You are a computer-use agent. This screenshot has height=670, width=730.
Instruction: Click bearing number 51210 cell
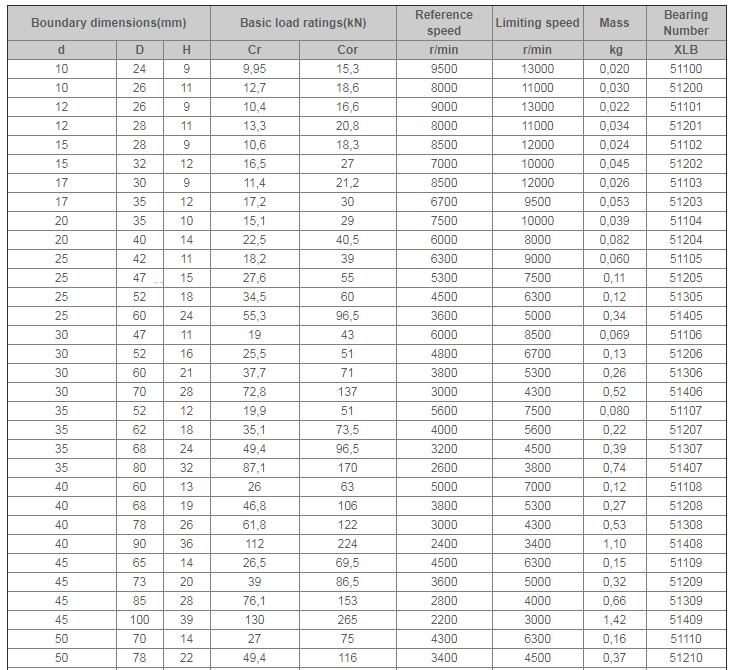click(x=685, y=657)
